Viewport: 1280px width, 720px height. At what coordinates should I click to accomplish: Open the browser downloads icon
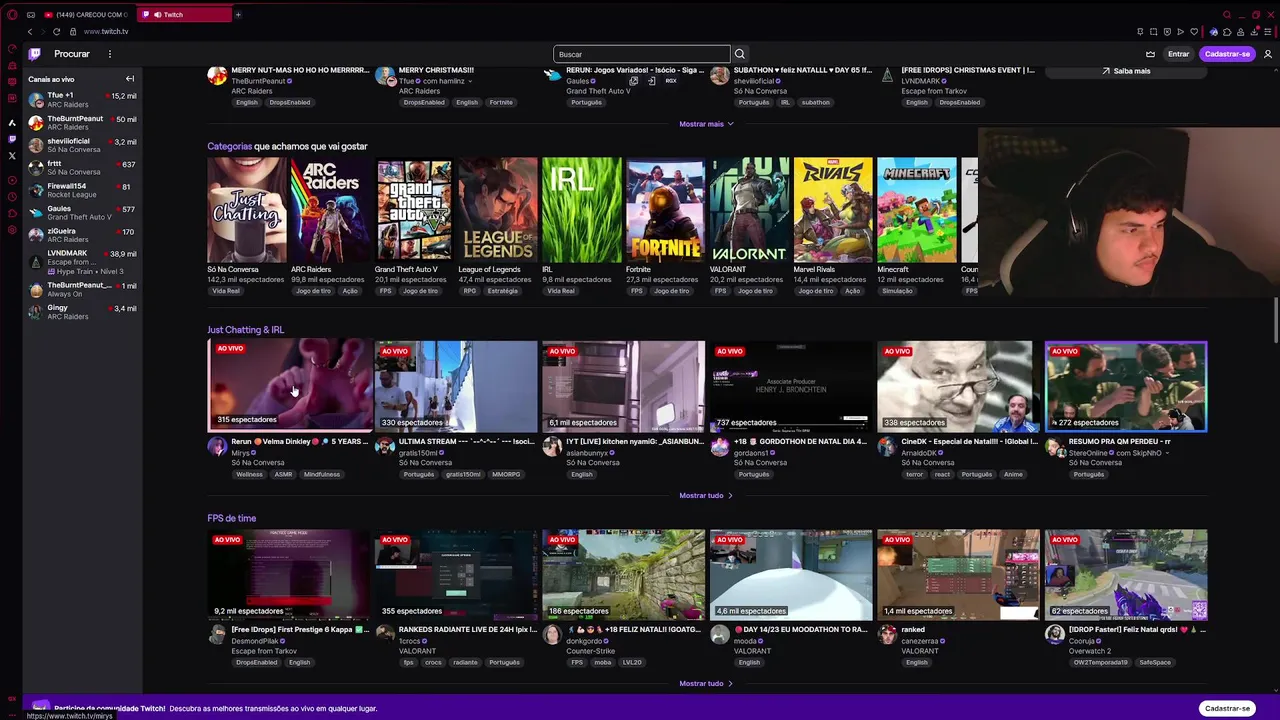pyautogui.click(x=1254, y=32)
